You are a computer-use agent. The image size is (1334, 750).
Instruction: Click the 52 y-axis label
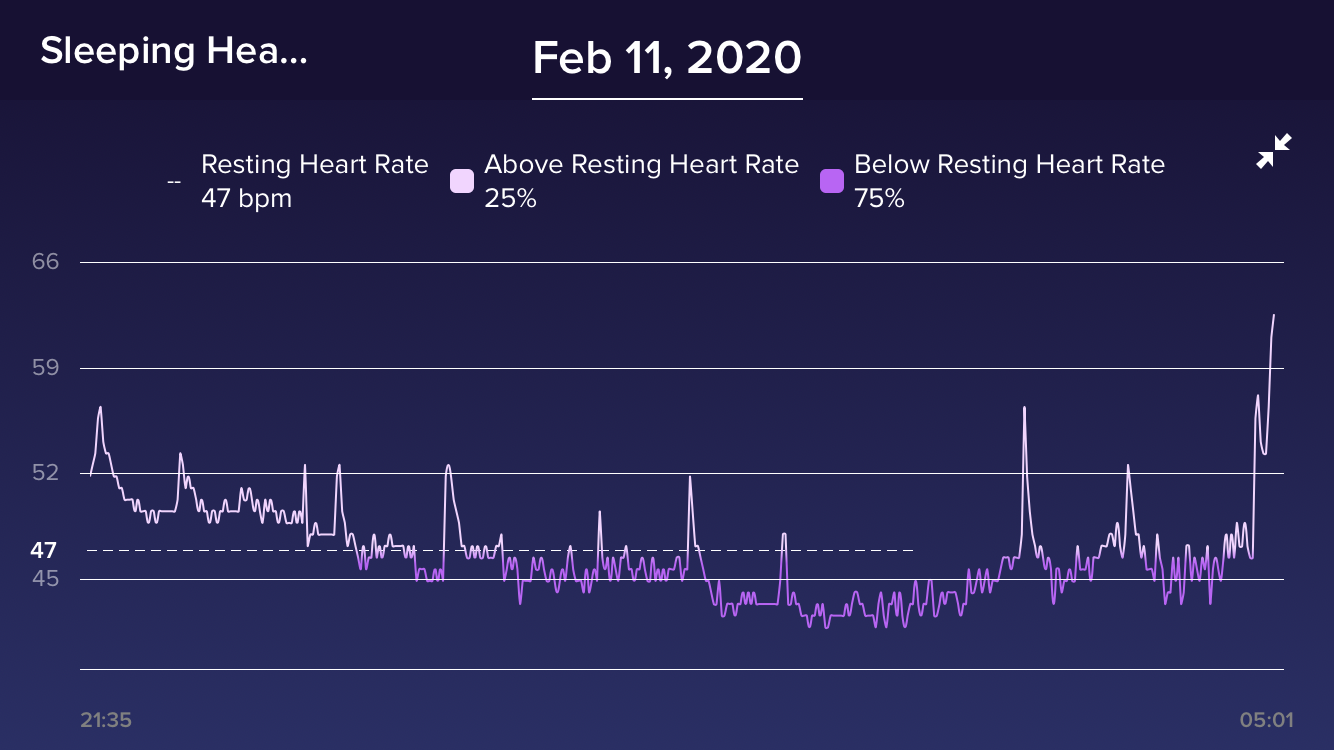(46, 472)
